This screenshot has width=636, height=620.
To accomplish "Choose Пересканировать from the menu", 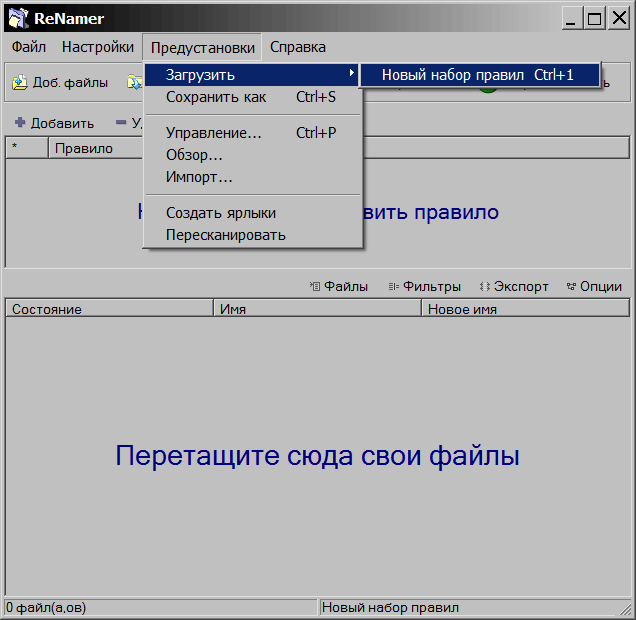I will tap(225, 235).
